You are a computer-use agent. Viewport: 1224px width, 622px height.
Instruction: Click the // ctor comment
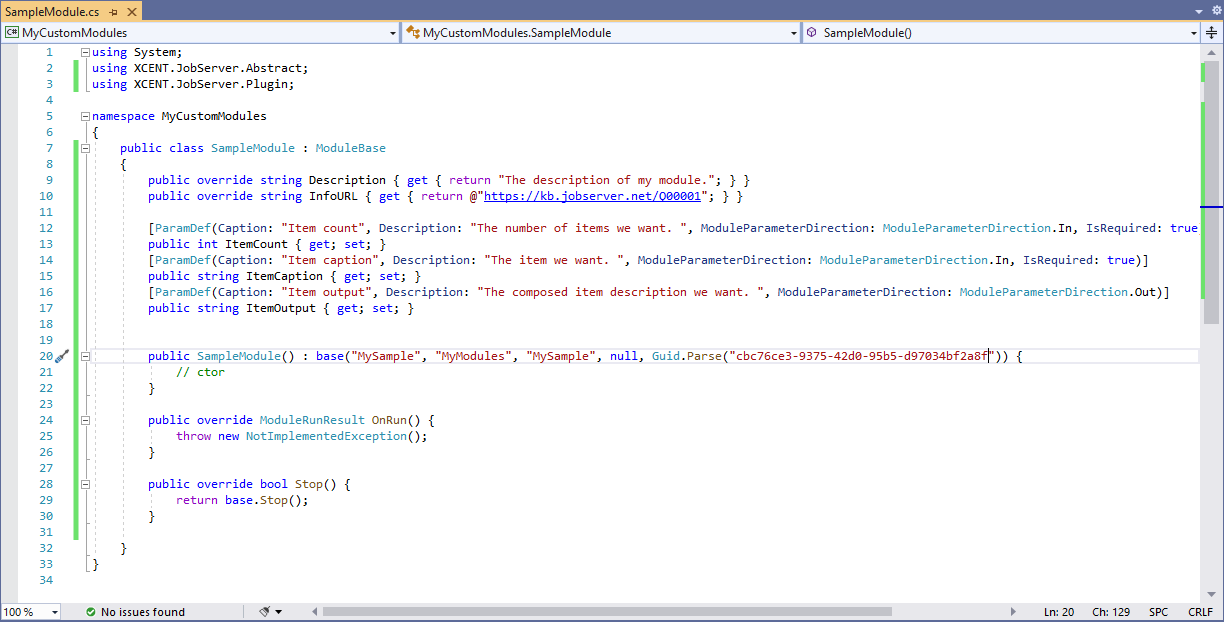(x=200, y=372)
